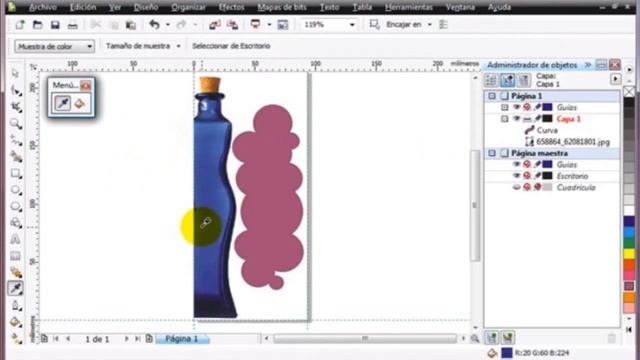Create a new document

click(20, 24)
